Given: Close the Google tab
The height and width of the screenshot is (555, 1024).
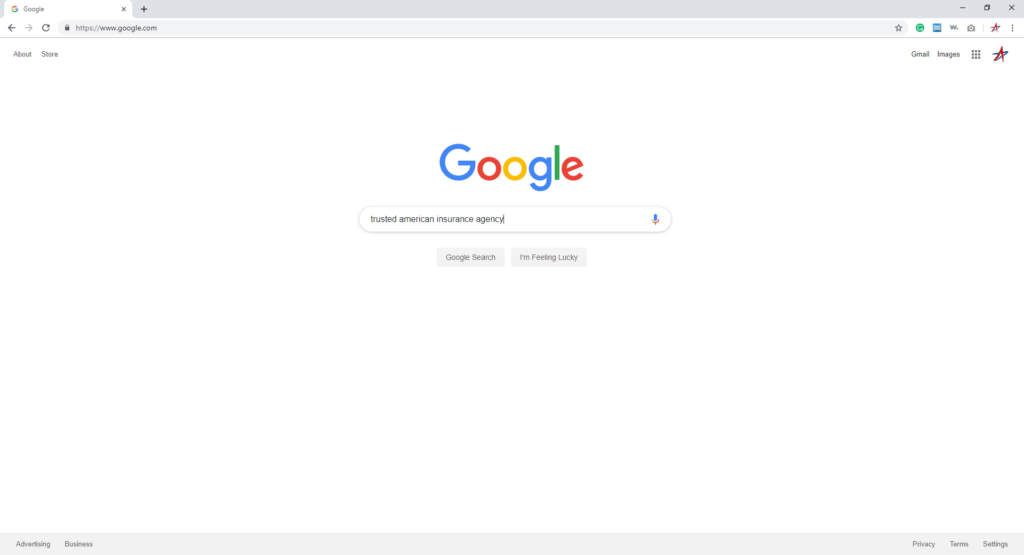Looking at the screenshot, I should tap(123, 9).
